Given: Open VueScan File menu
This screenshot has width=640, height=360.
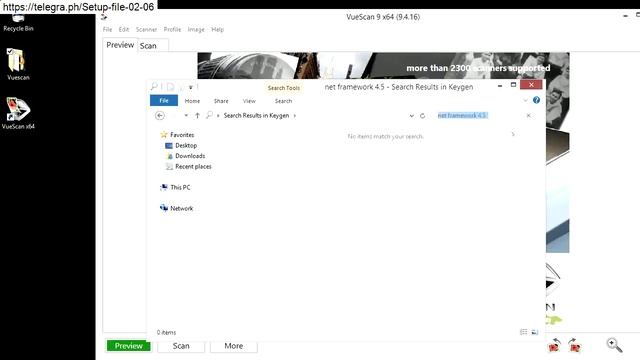Looking at the screenshot, I should [x=107, y=29].
